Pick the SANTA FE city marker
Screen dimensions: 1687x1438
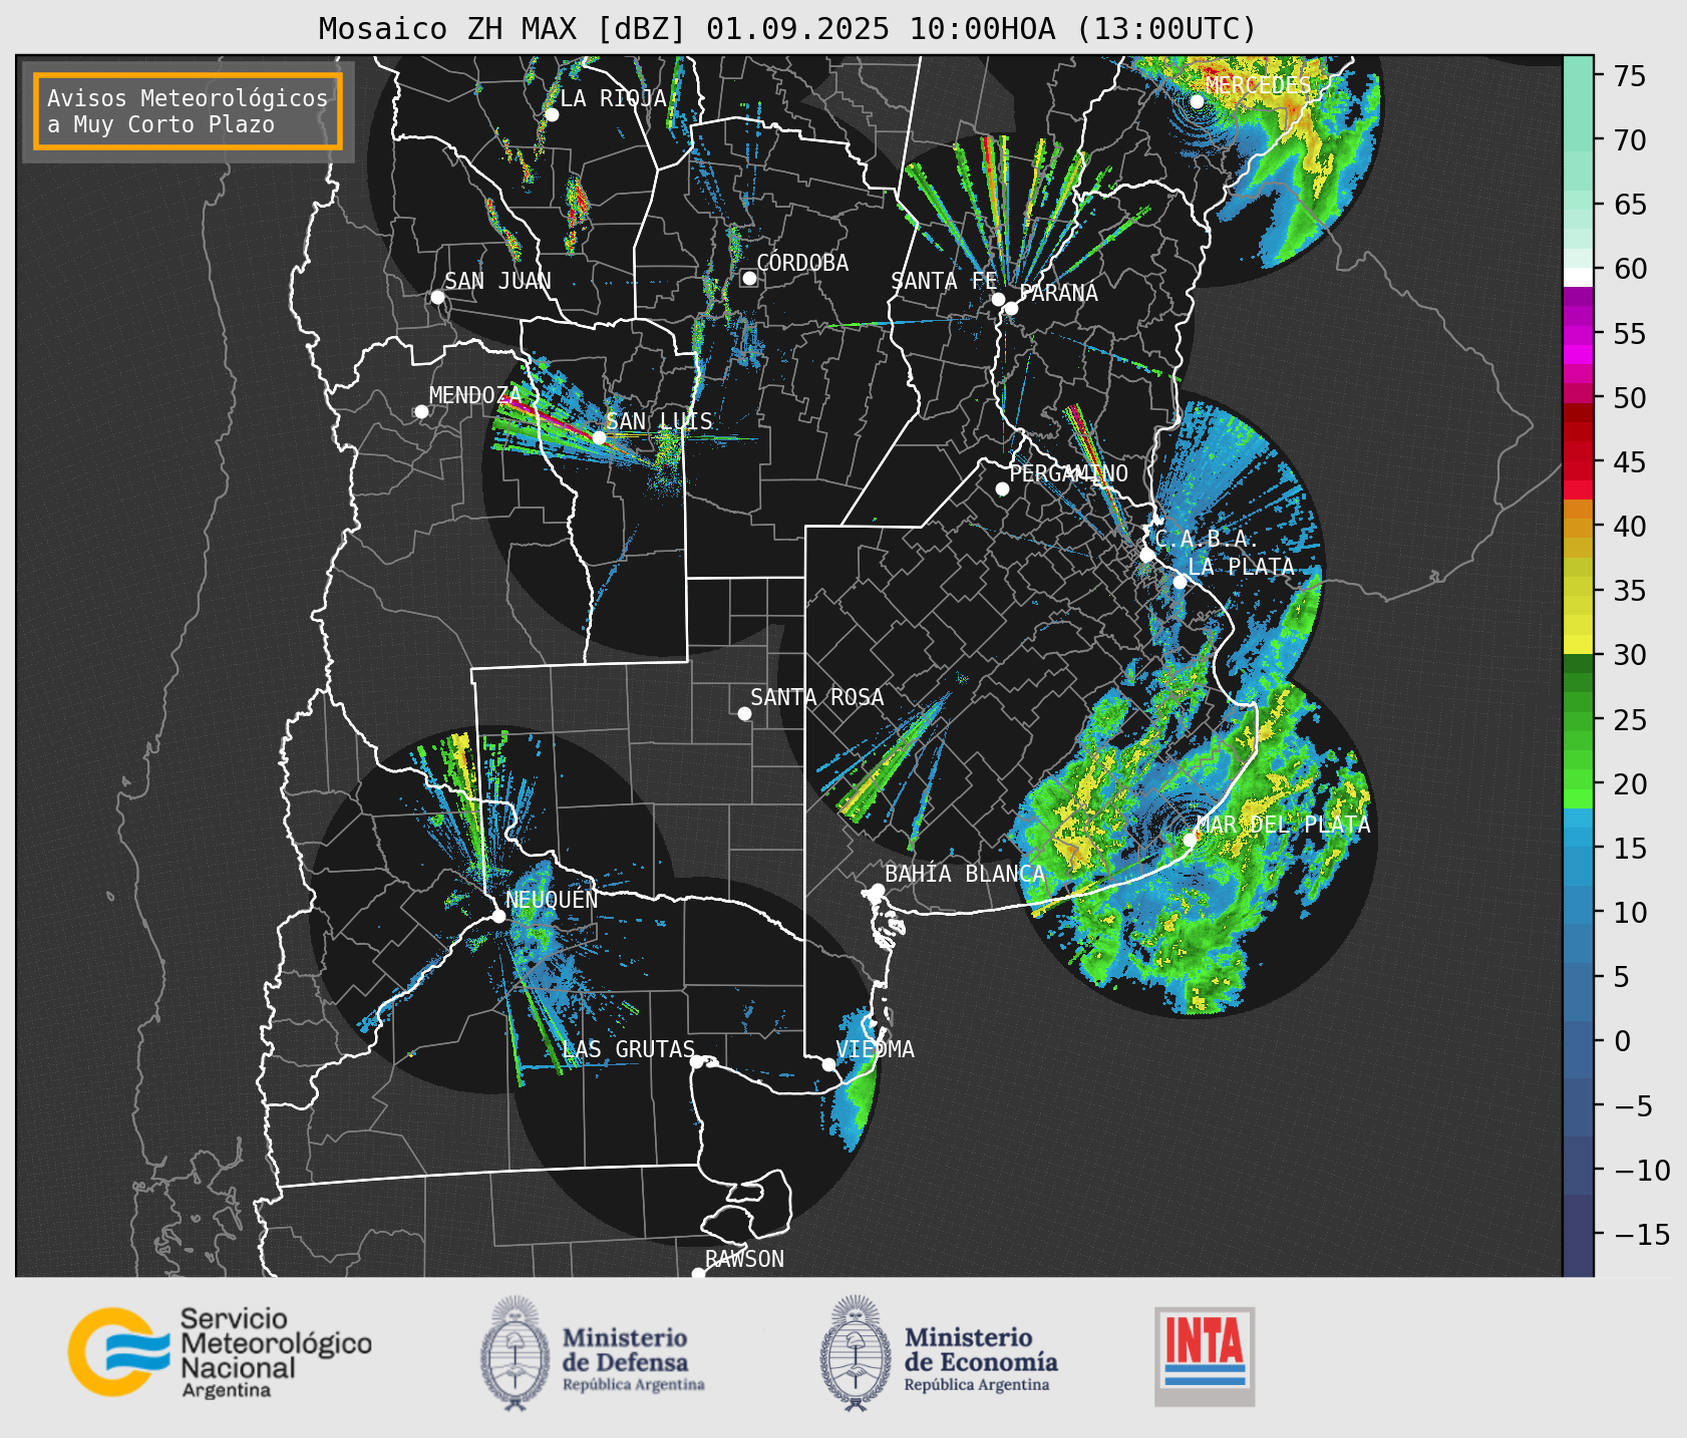(998, 299)
